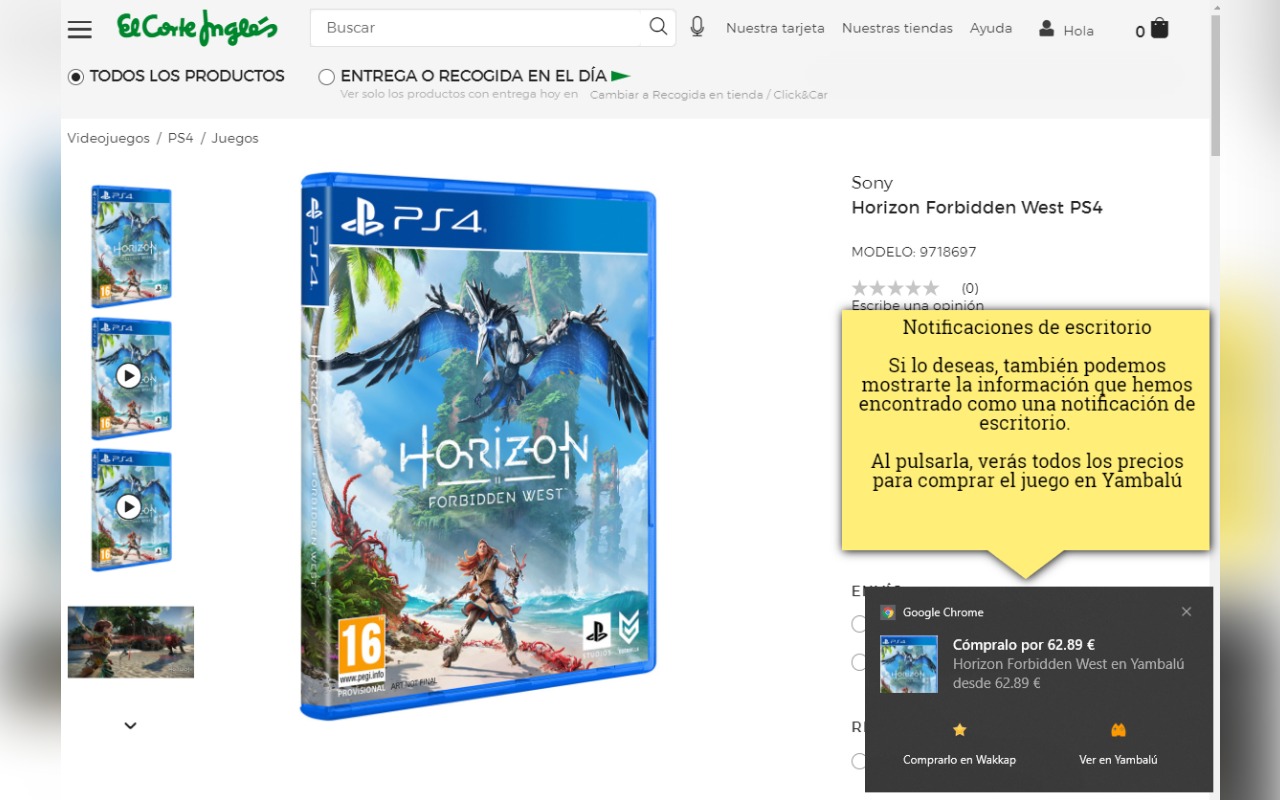The image size is (1280, 800).
Task: Select Entrega o recogida en el día option
Action: [x=326, y=77]
